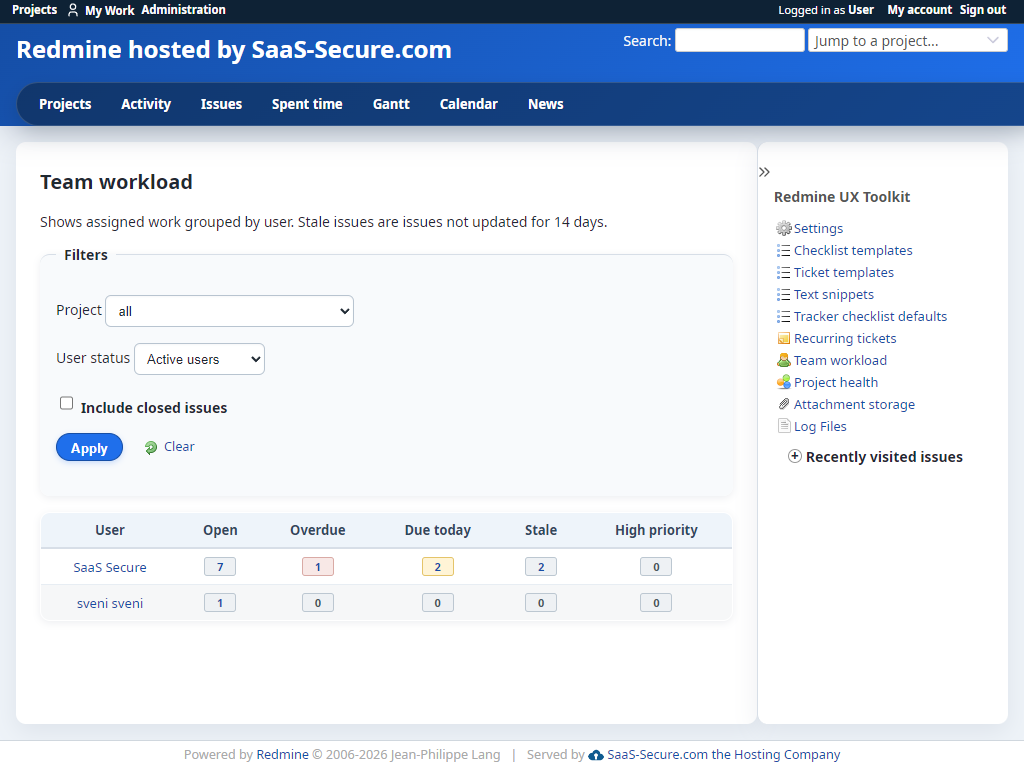
Task: Open Attachment storage link
Action: point(854,404)
